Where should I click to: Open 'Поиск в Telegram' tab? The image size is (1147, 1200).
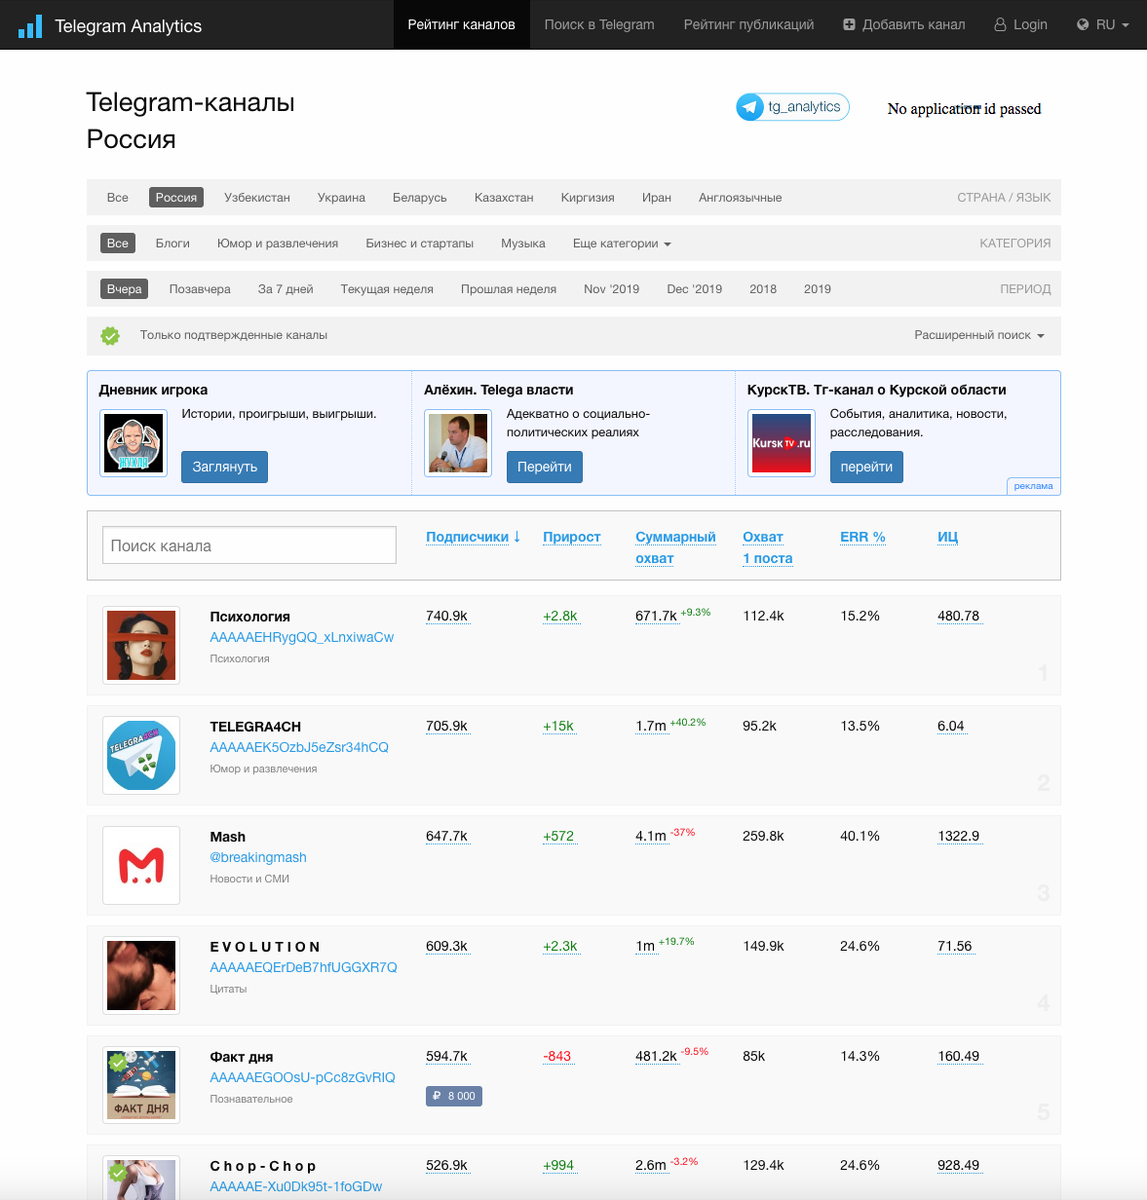click(x=599, y=24)
